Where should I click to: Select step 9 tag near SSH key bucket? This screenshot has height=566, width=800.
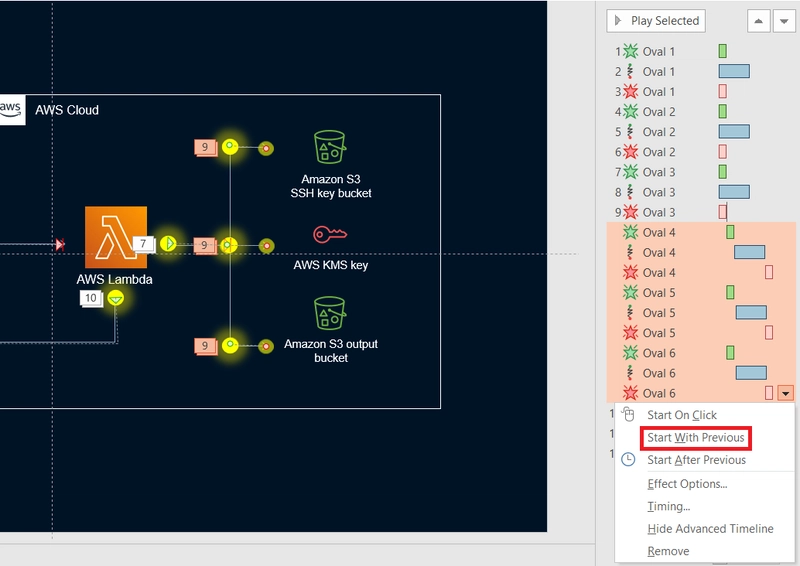(x=205, y=147)
